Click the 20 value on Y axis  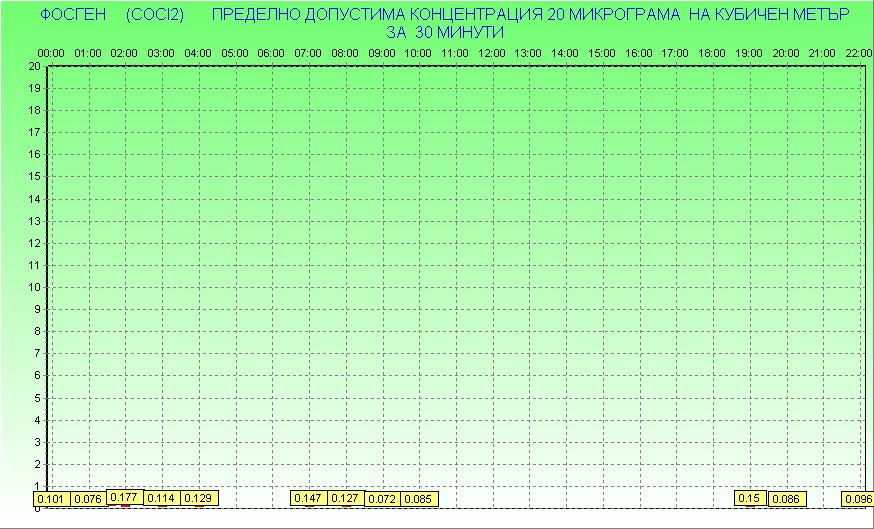(35, 66)
